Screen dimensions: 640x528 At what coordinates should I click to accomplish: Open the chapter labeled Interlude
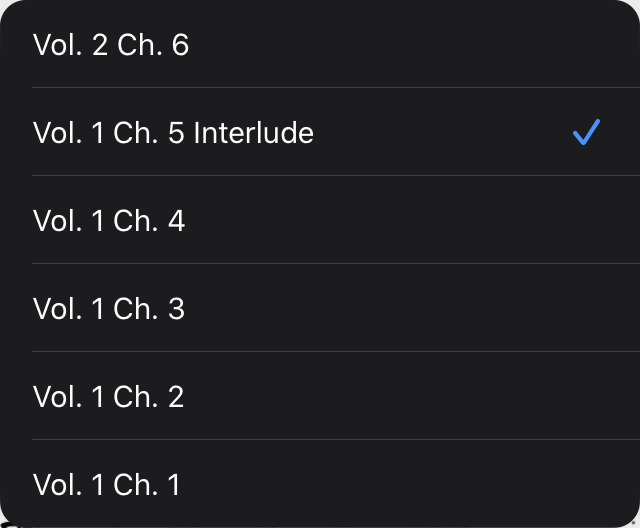pos(173,132)
